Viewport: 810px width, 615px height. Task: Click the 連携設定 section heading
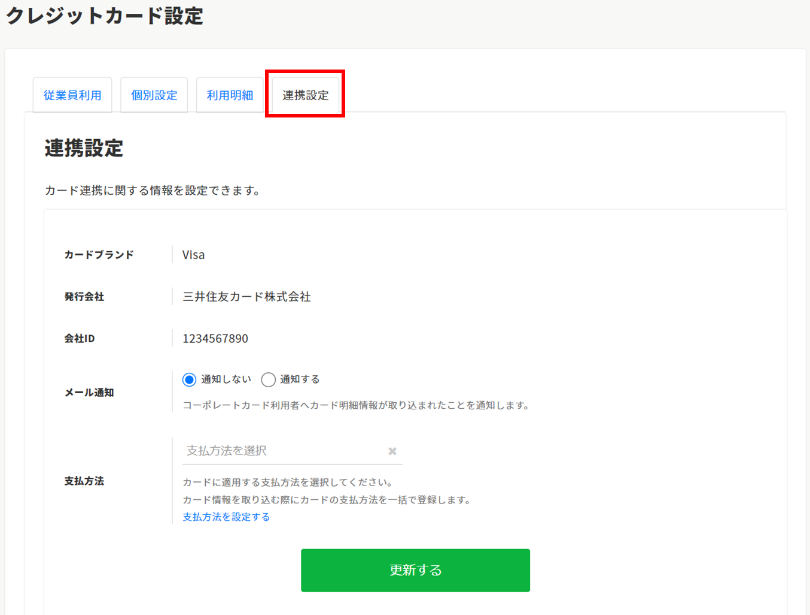pyautogui.click(x=84, y=149)
